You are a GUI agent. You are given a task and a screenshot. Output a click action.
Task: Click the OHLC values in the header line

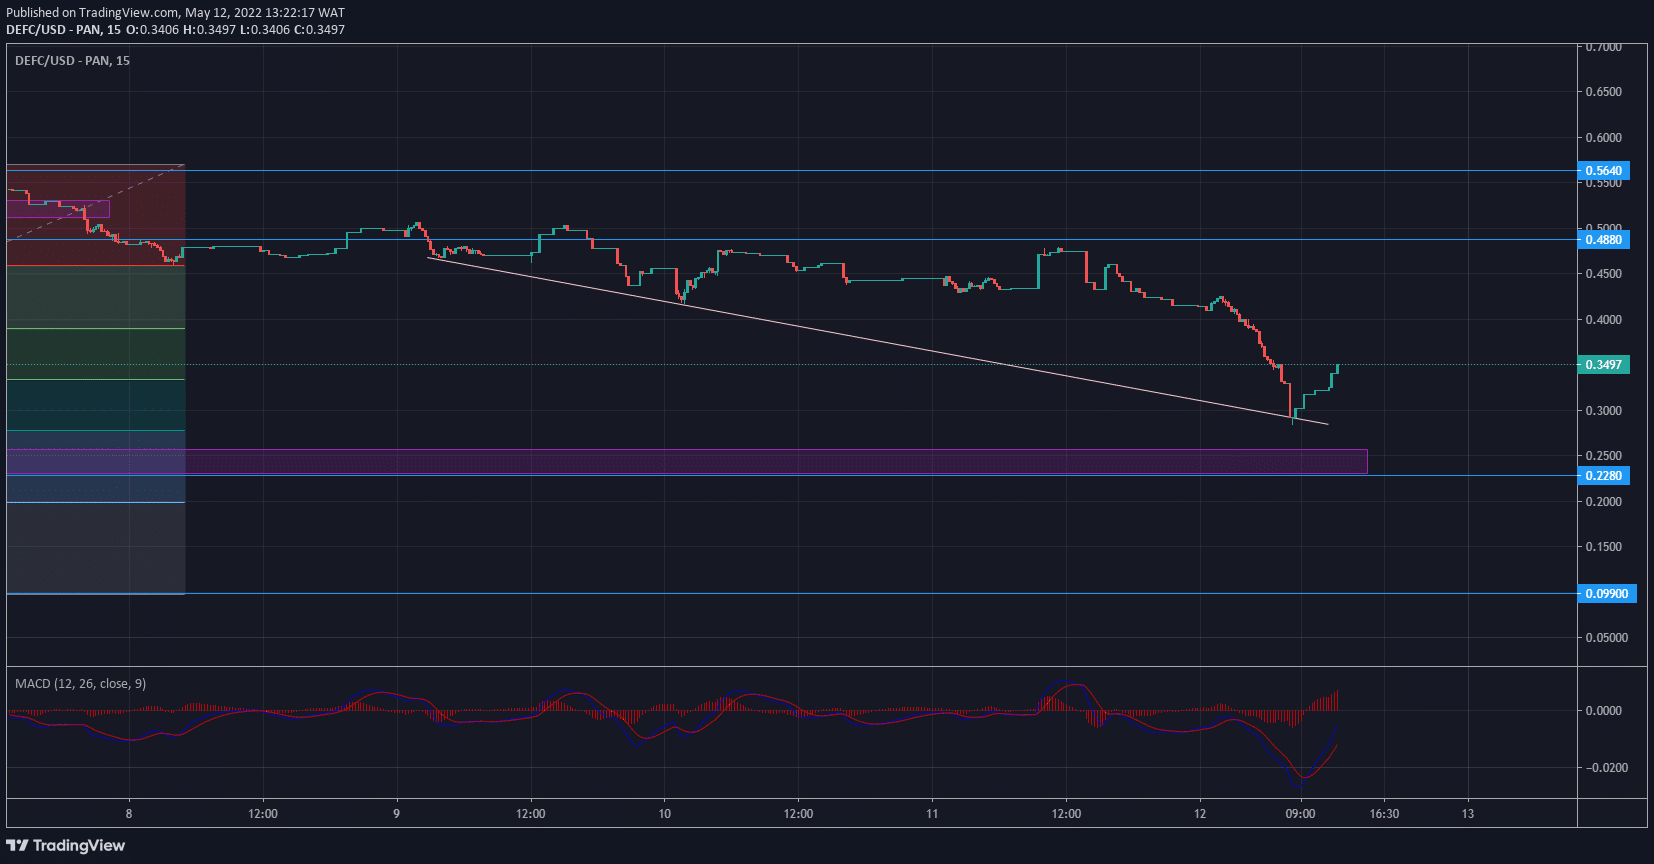[235, 30]
